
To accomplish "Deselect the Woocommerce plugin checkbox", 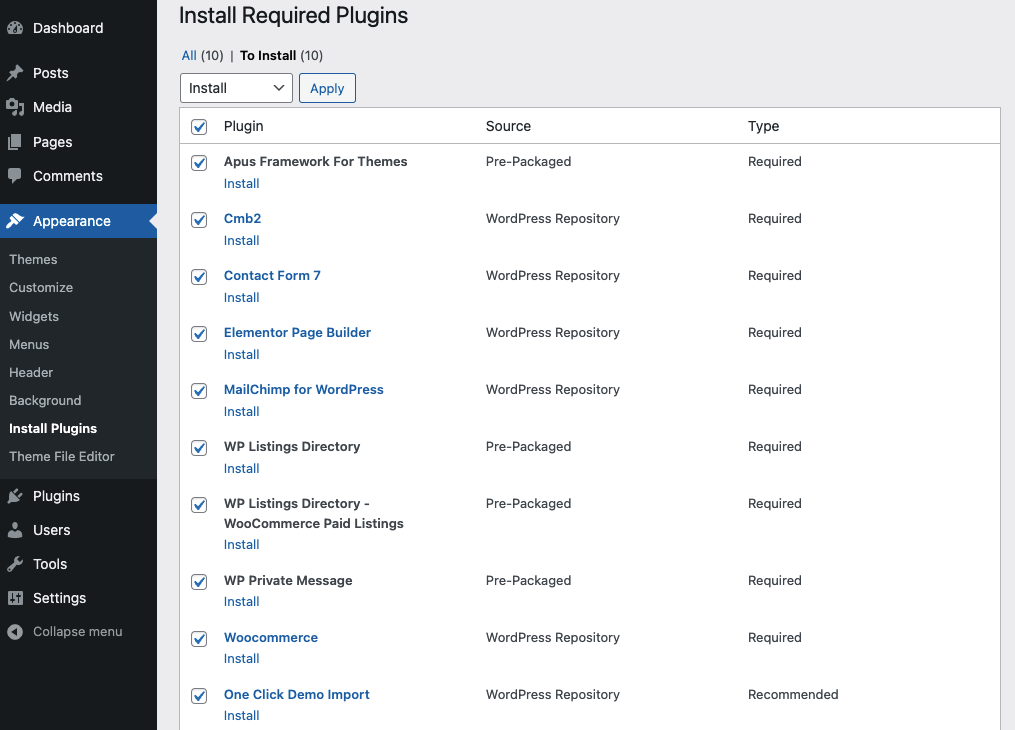I will tap(199, 639).
